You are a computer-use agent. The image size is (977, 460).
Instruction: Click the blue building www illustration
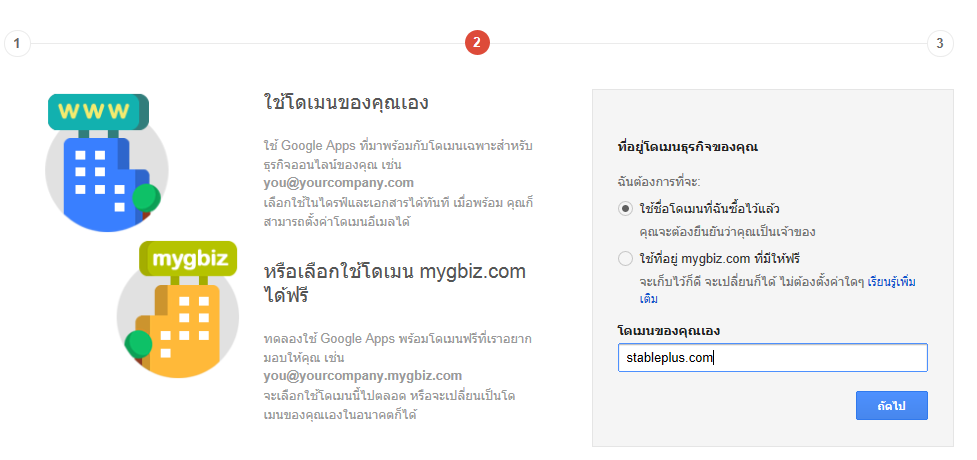pos(107,162)
